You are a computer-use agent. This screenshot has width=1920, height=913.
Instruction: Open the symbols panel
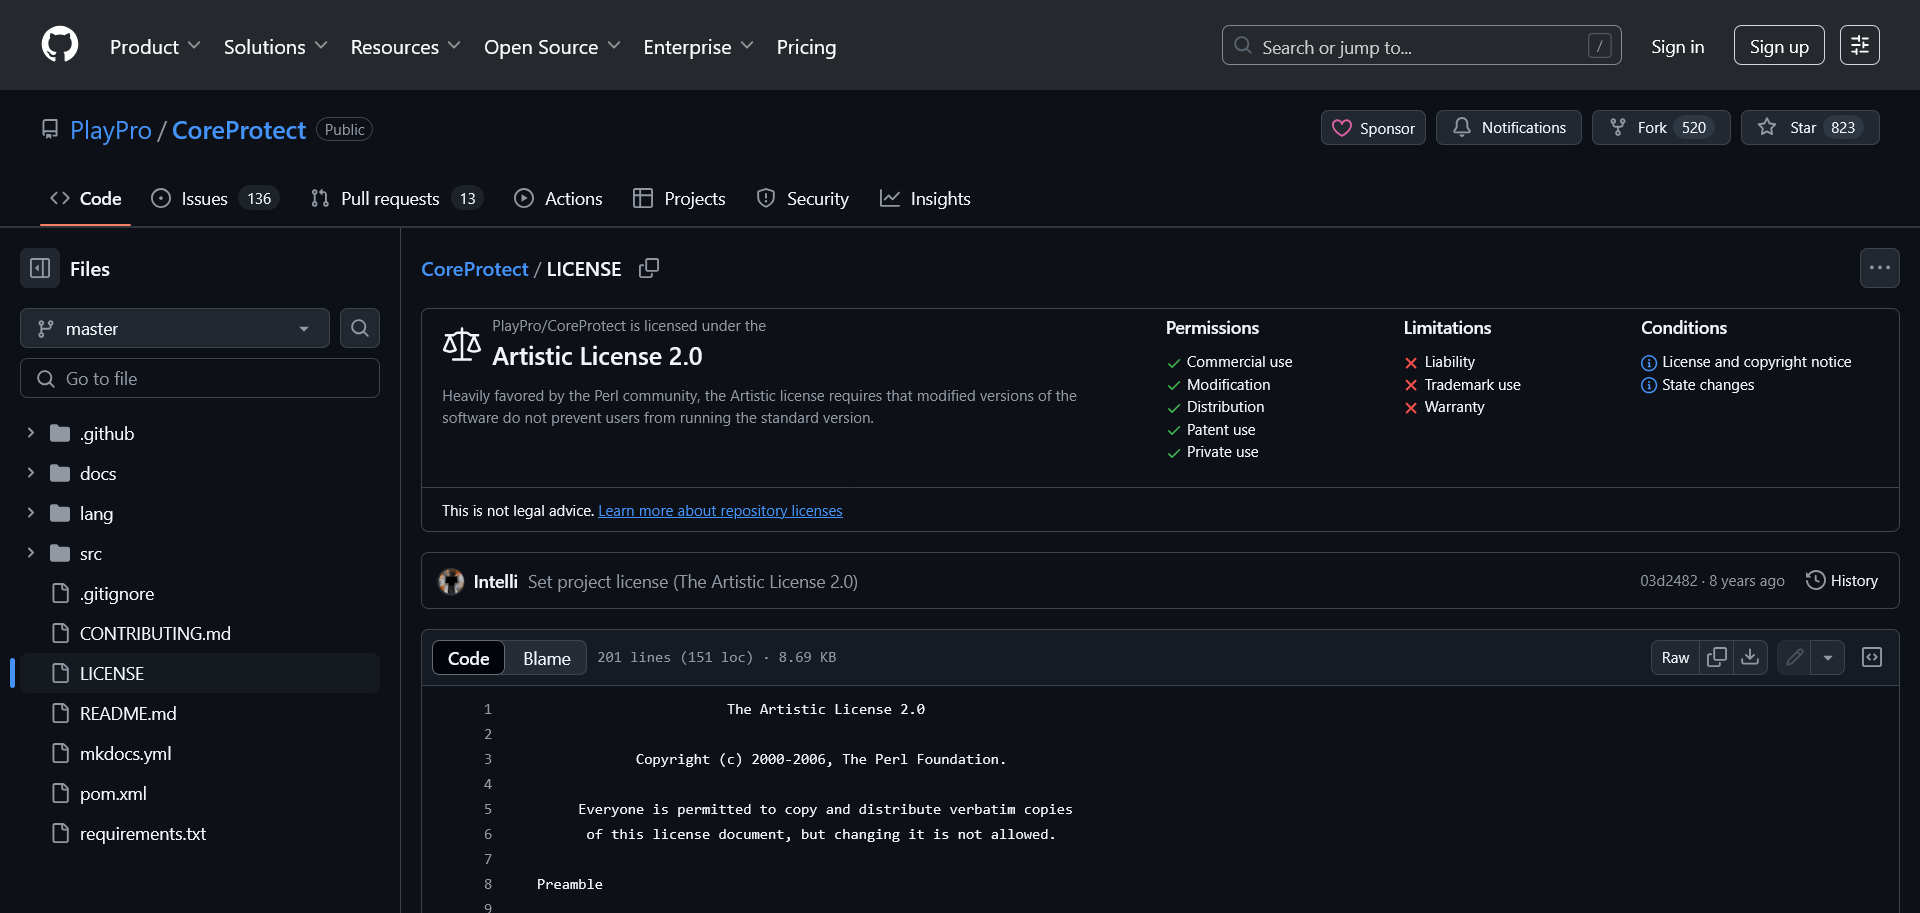1872,657
